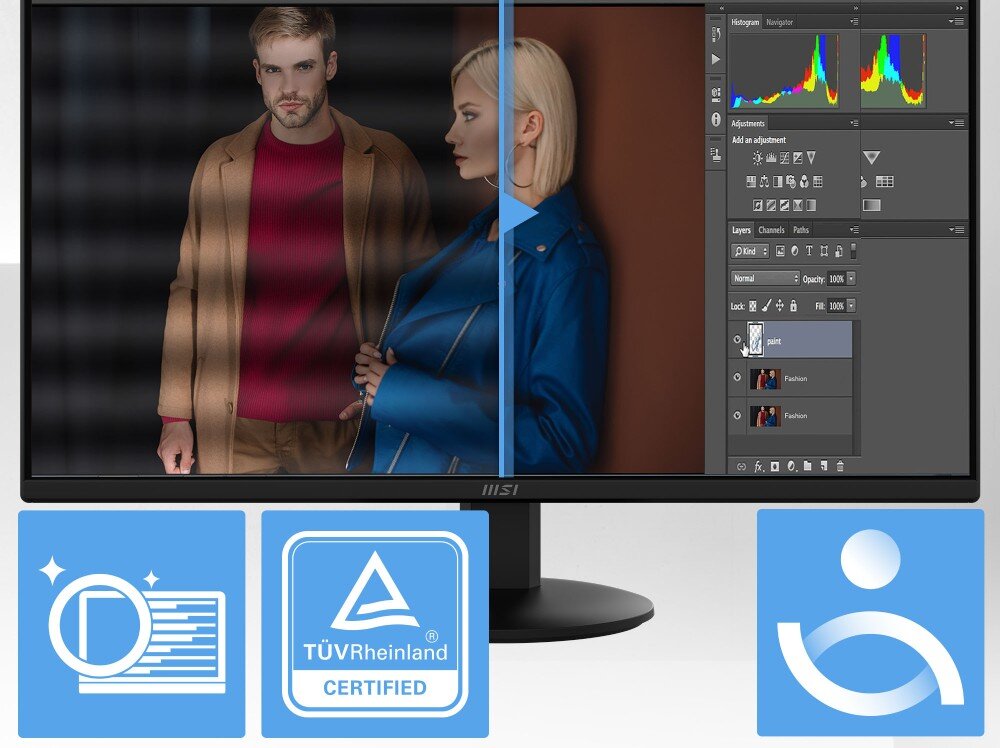1000x748 pixels.
Task: Click the fx layer styles icon
Action: [x=758, y=465]
